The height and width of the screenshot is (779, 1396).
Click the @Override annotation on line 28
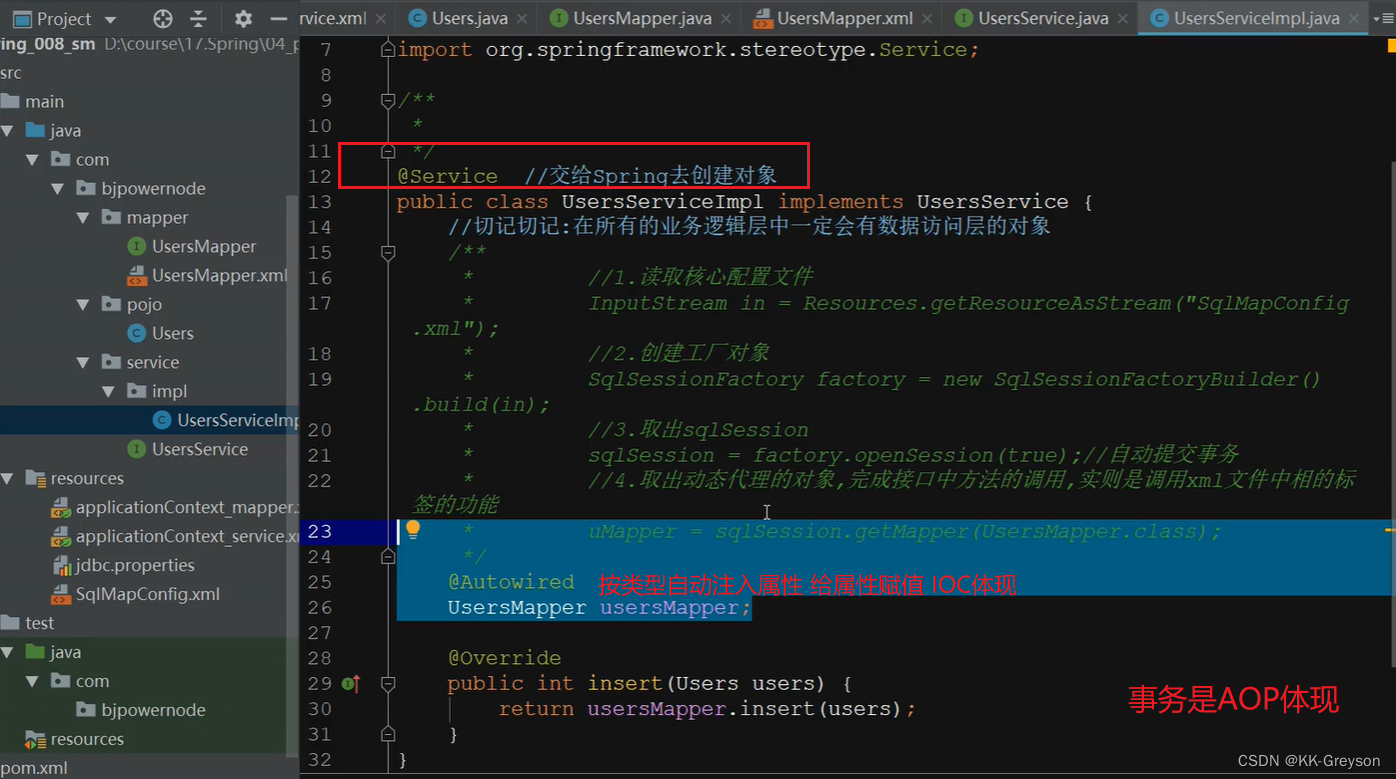pos(504,658)
